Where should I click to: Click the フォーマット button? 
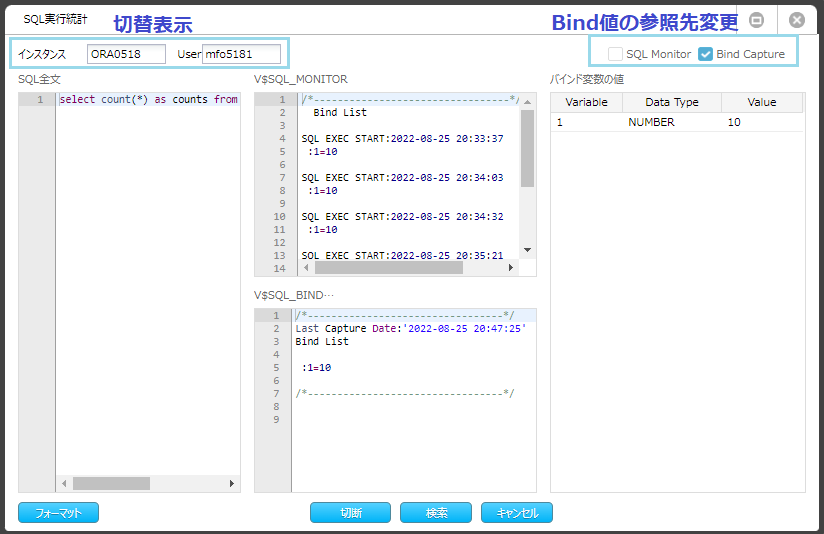pyautogui.click(x=58, y=513)
